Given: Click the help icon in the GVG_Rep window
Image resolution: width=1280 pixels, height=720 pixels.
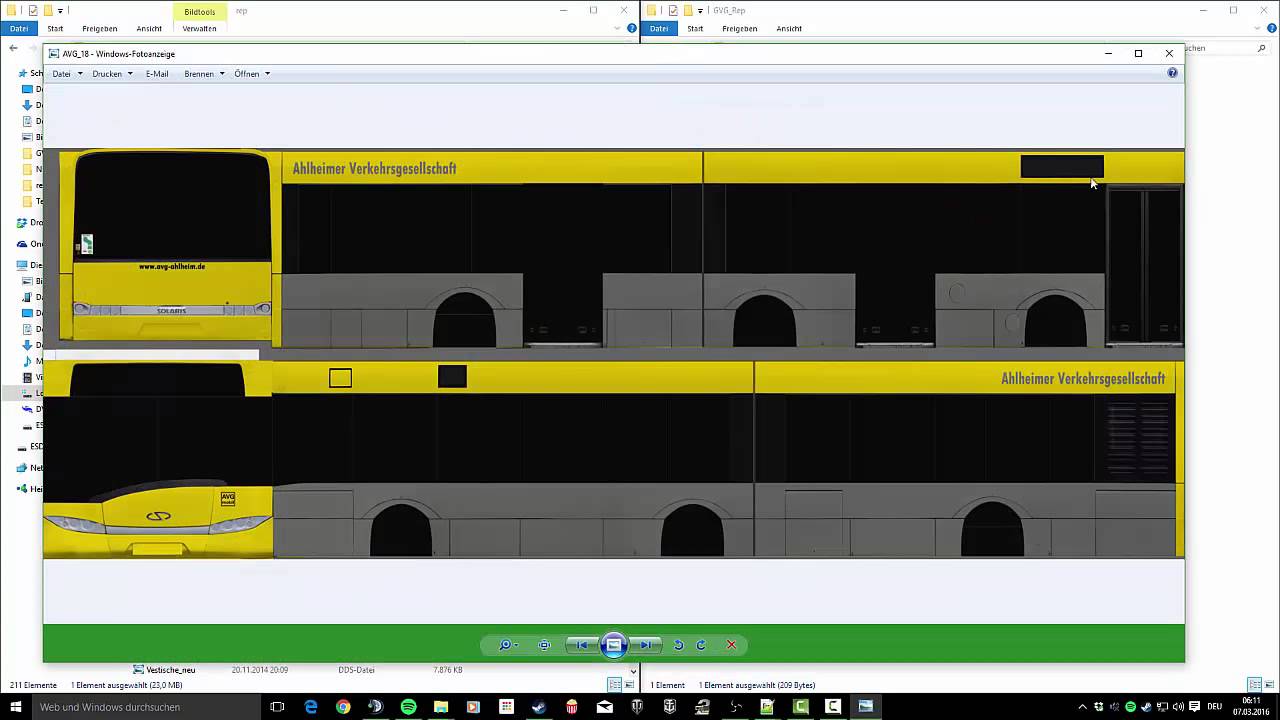Looking at the screenshot, I should (1270, 28).
